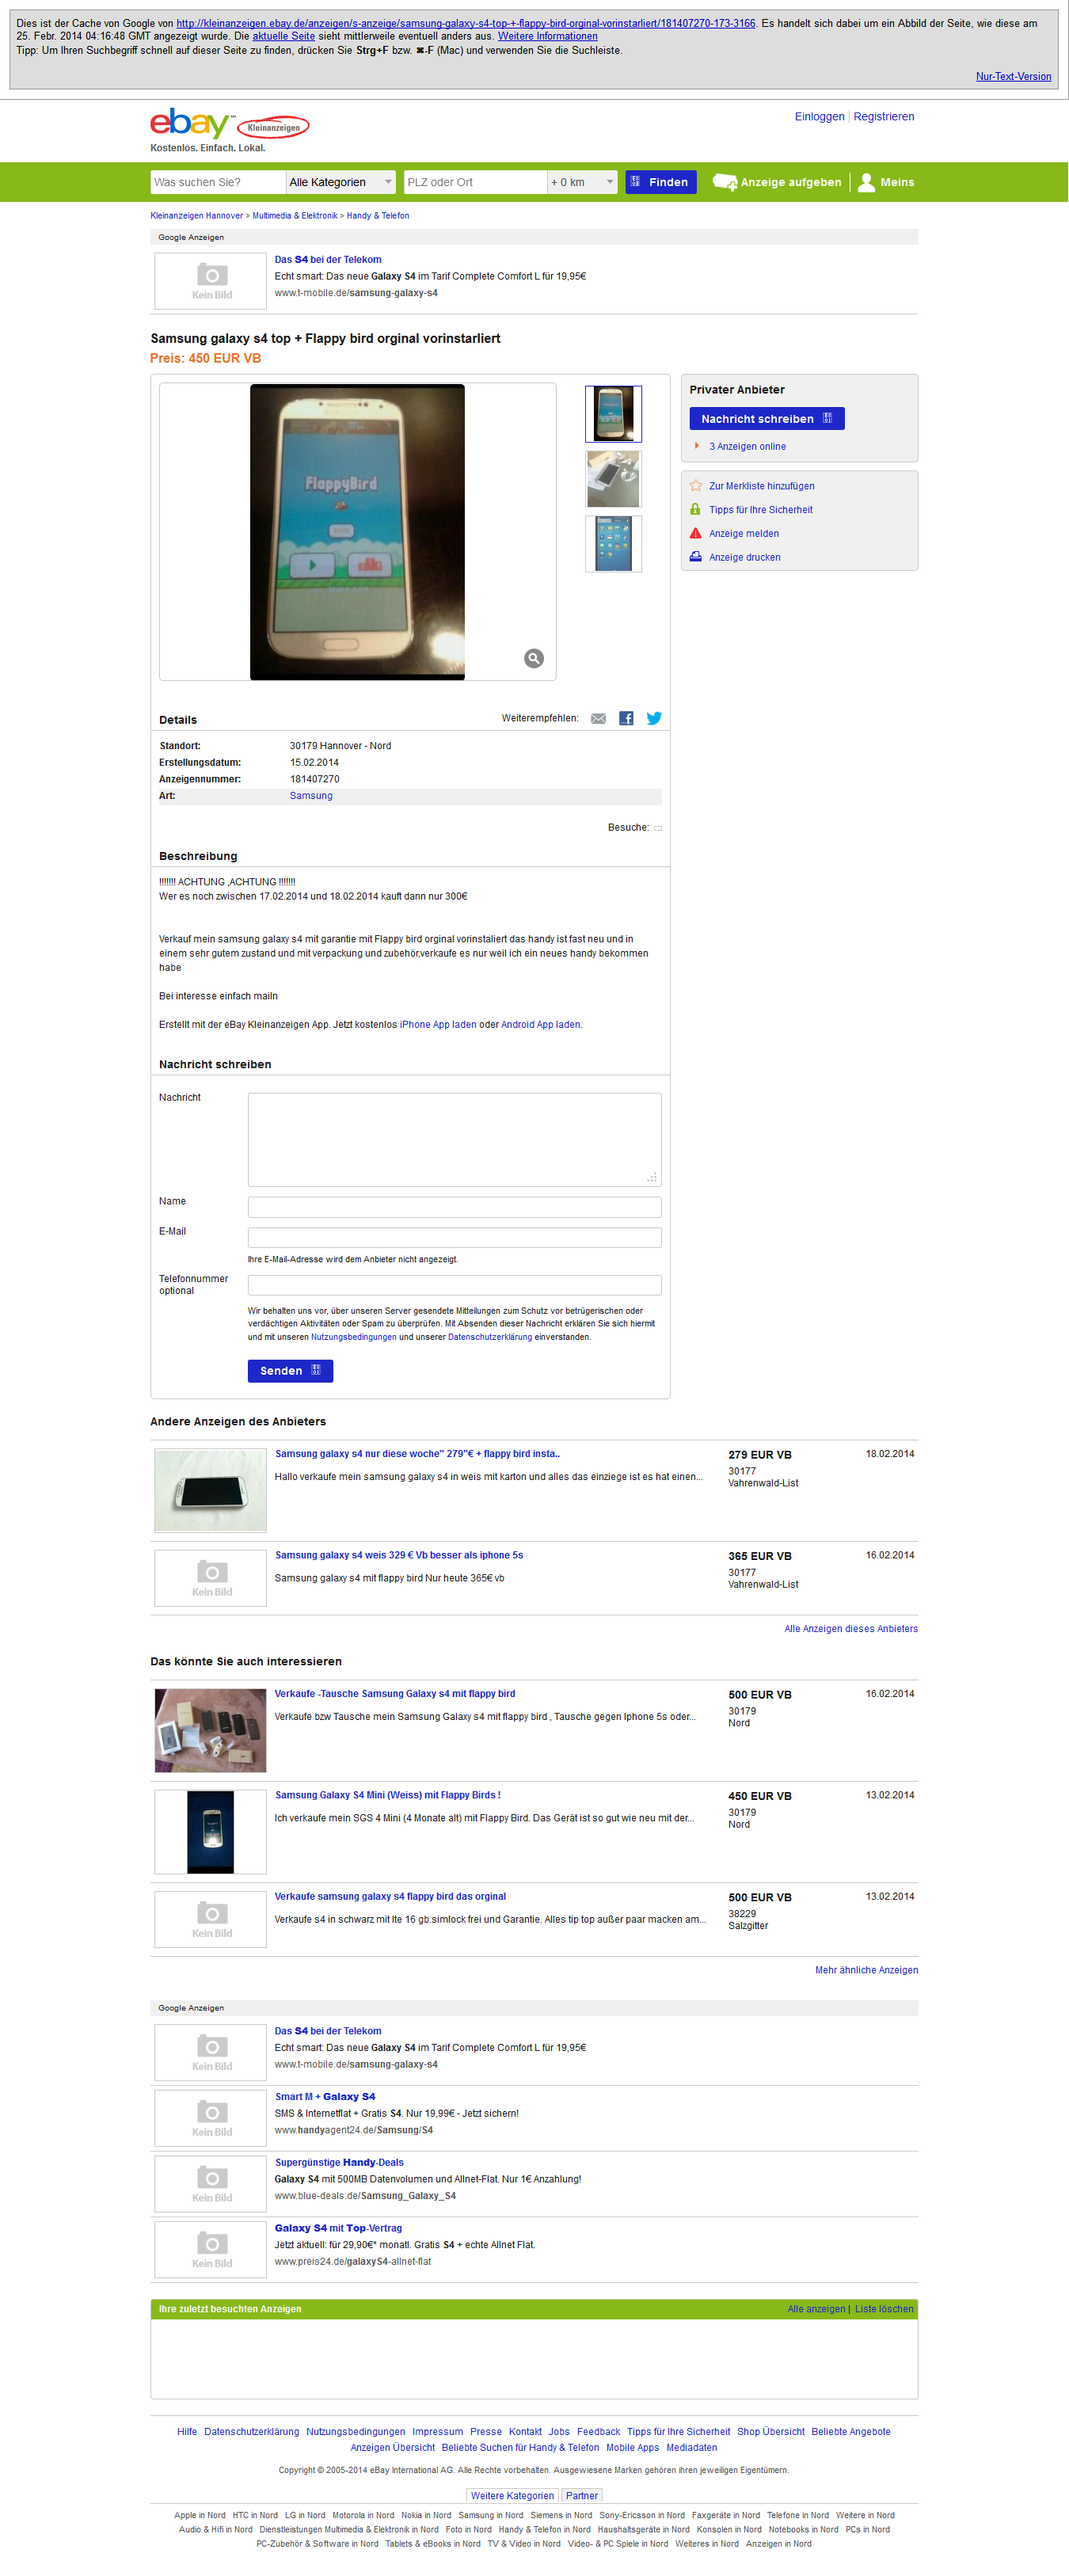The height and width of the screenshot is (2576, 1069).
Task: Click the Finden search button
Action: pos(661,182)
